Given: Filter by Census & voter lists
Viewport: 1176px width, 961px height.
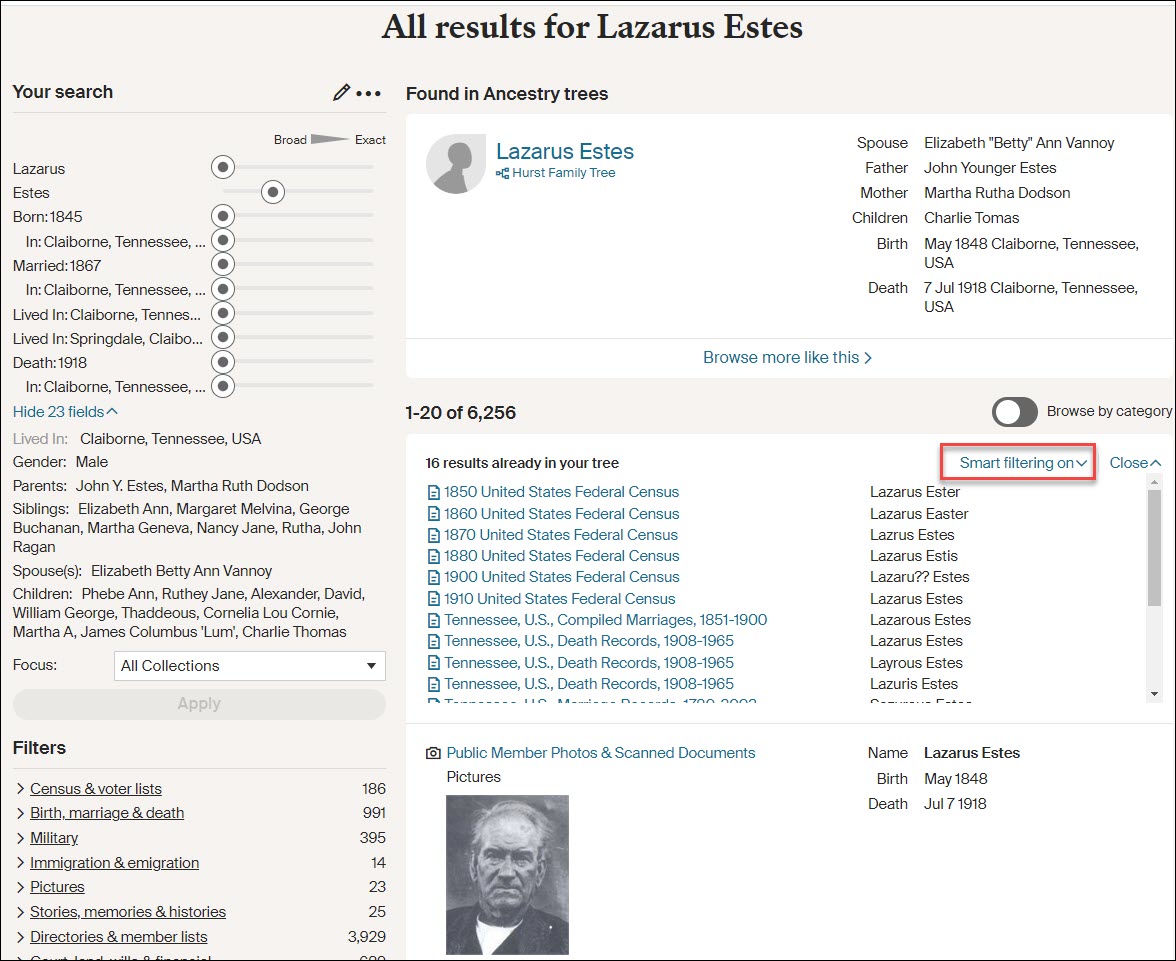Looking at the screenshot, I should [x=96, y=788].
